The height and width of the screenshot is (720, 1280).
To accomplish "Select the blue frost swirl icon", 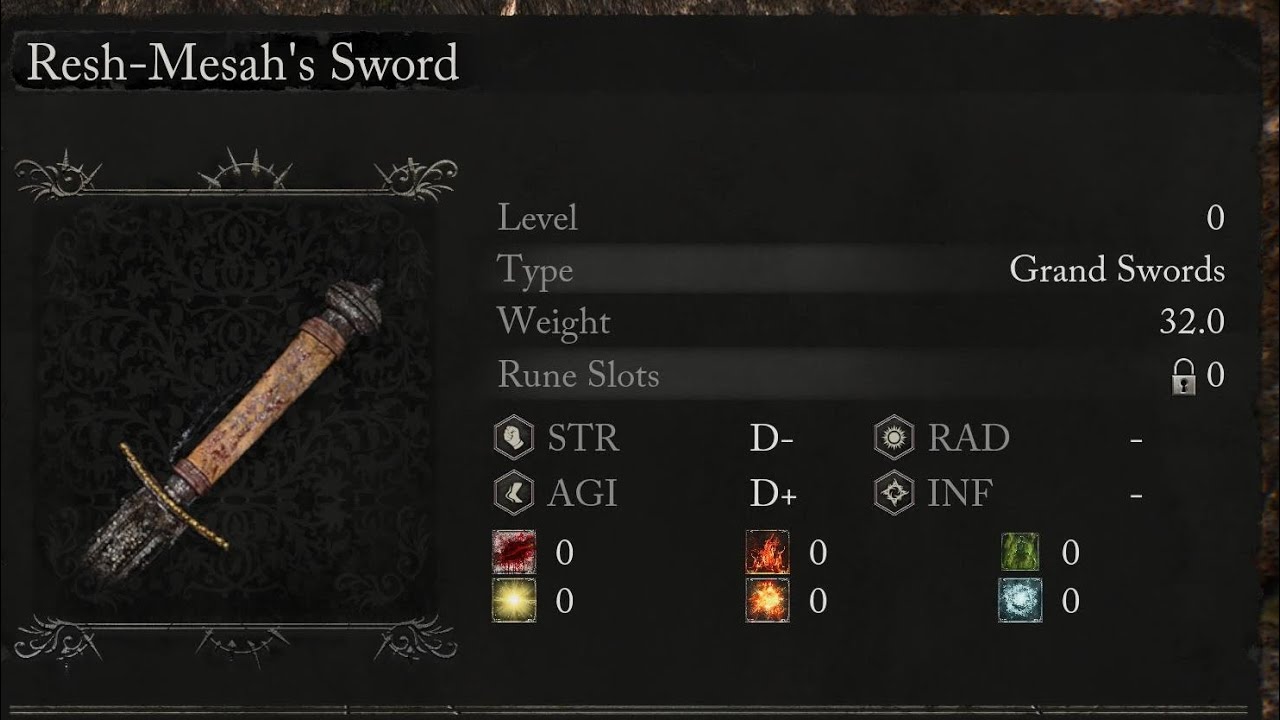I will pos(1020,600).
